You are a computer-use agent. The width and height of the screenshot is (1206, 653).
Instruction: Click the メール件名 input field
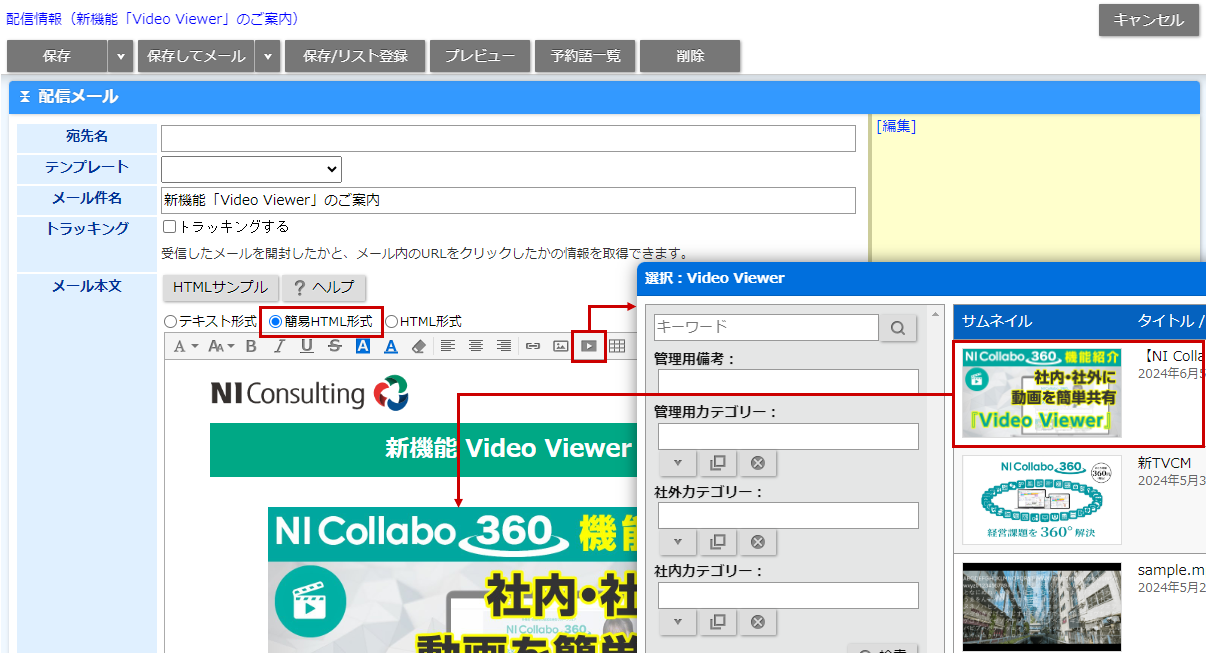point(508,200)
